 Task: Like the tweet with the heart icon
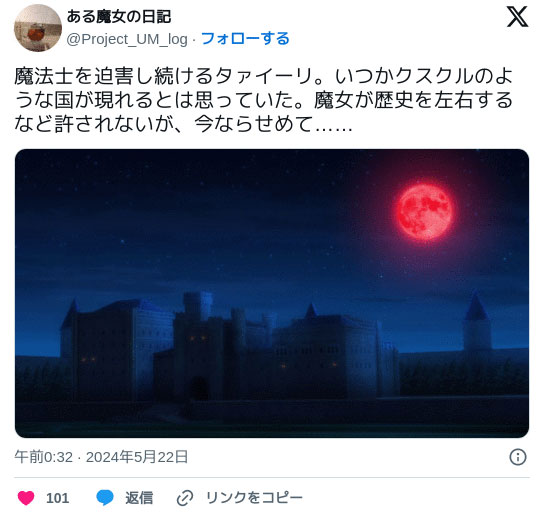tap(26, 498)
